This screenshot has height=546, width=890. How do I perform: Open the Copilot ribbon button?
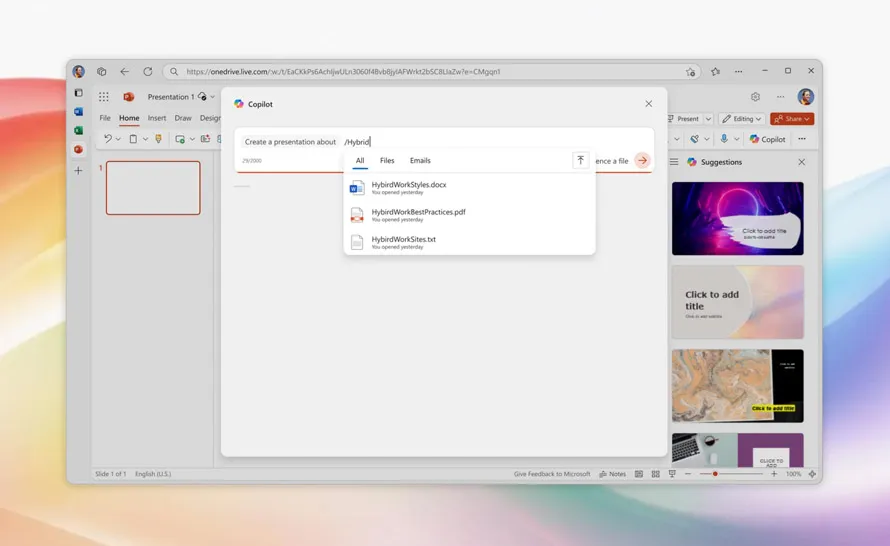[767, 139]
